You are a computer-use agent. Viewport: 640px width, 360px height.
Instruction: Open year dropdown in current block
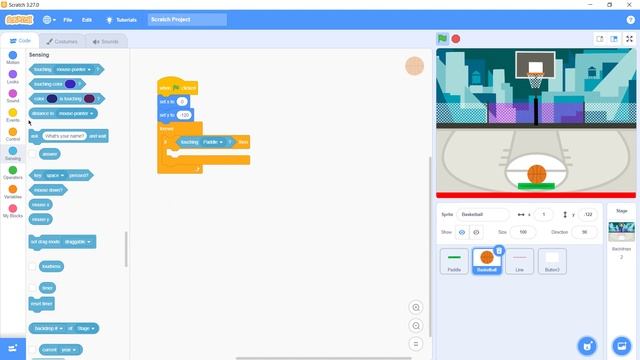click(69, 350)
